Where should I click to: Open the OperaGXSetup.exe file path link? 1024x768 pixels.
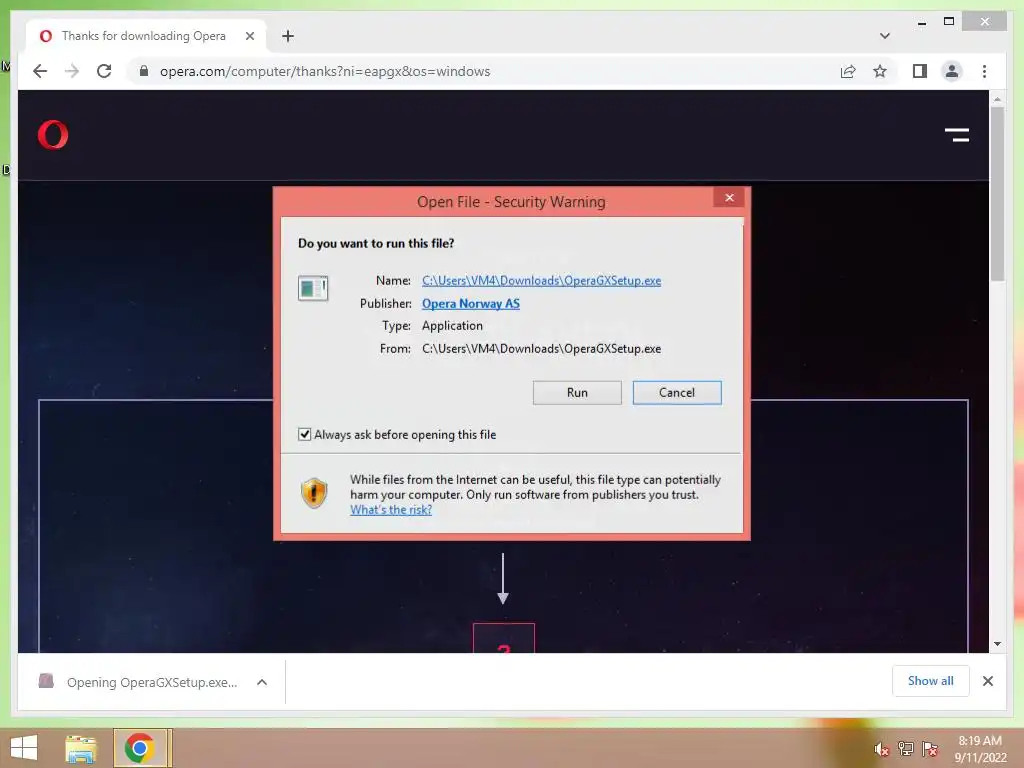point(541,280)
